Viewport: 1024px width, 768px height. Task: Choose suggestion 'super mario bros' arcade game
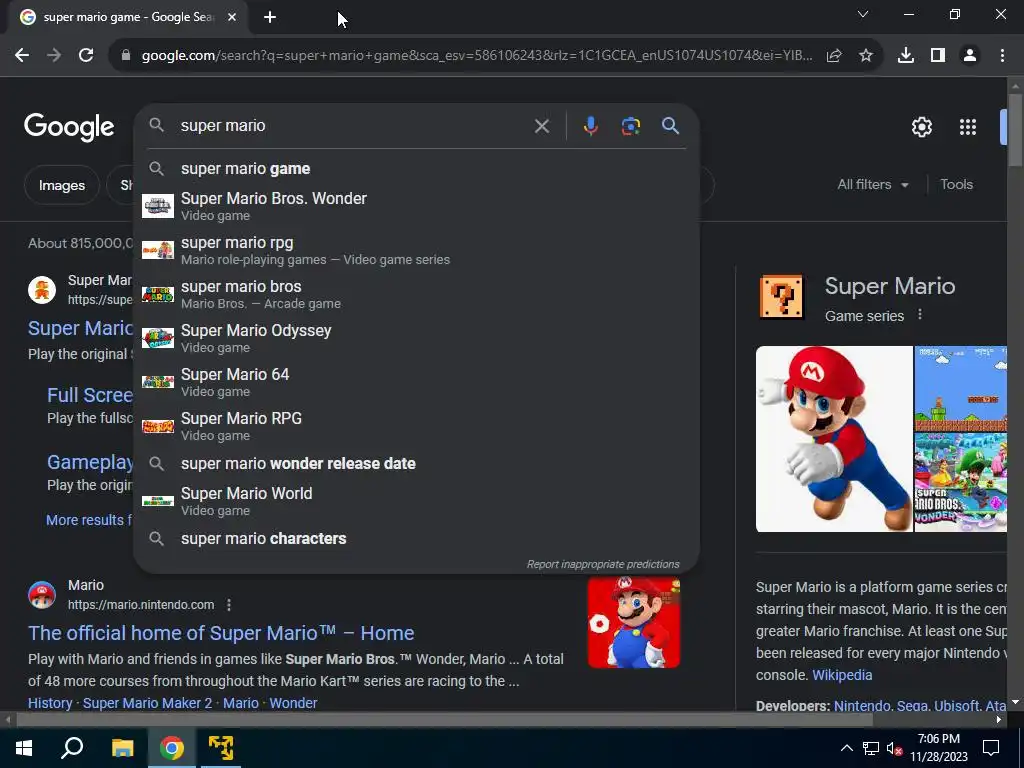(x=416, y=294)
